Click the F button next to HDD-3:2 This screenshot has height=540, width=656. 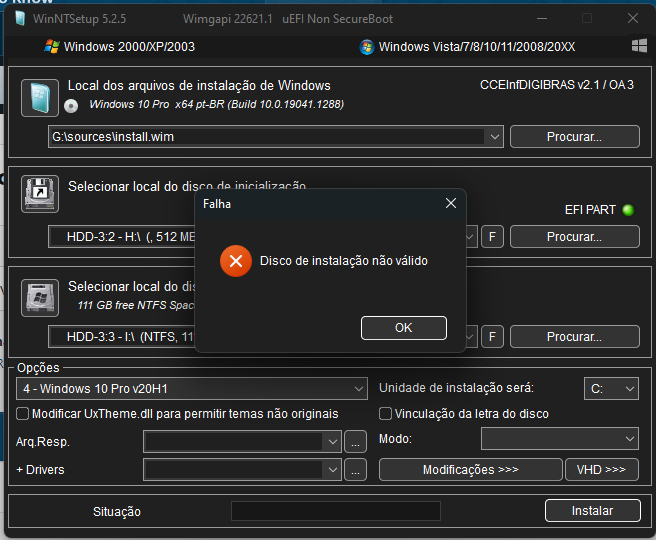pos(492,237)
